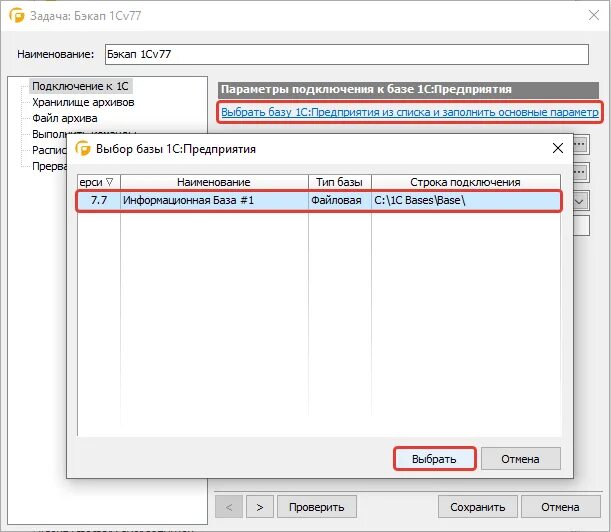Open Хранилище архивов section in the tree
The image size is (611, 532).
pyautogui.click(x=83, y=102)
